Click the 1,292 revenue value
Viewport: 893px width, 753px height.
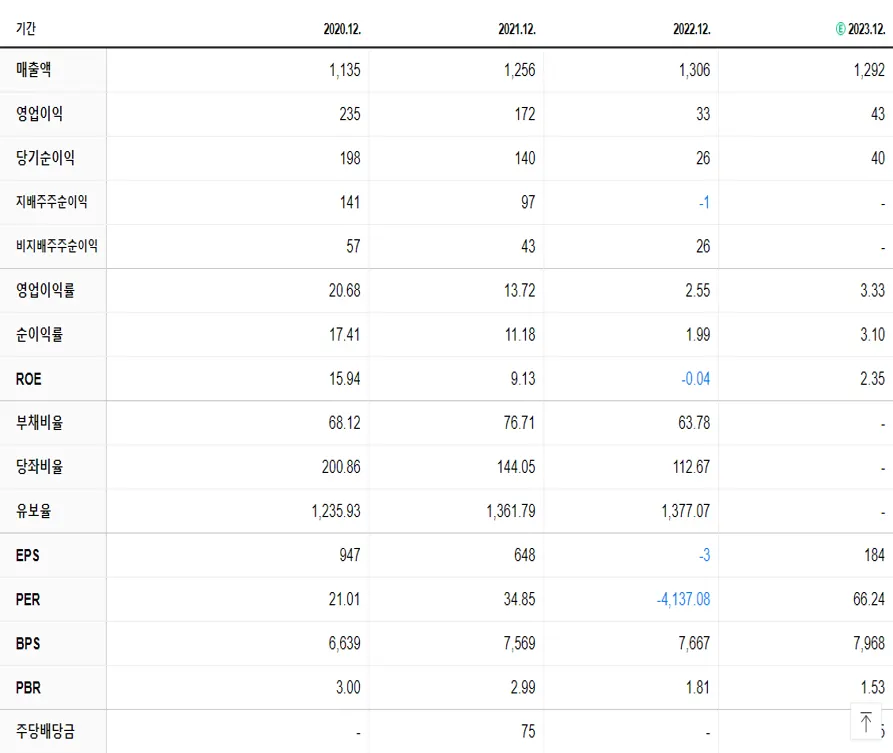(x=869, y=70)
